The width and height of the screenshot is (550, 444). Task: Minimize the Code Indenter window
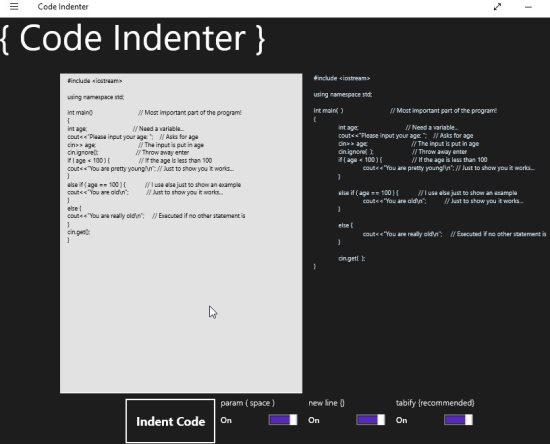pyautogui.click(x=528, y=7)
